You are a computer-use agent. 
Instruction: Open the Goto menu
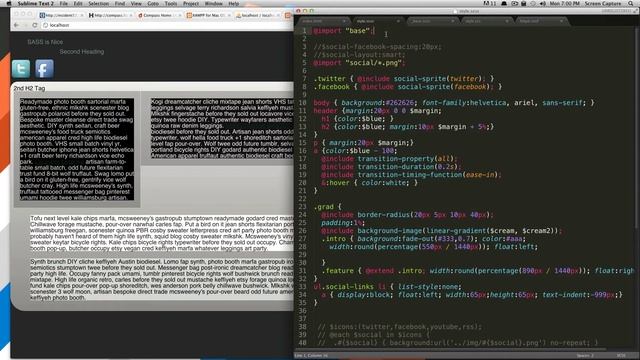[x=153, y=3]
